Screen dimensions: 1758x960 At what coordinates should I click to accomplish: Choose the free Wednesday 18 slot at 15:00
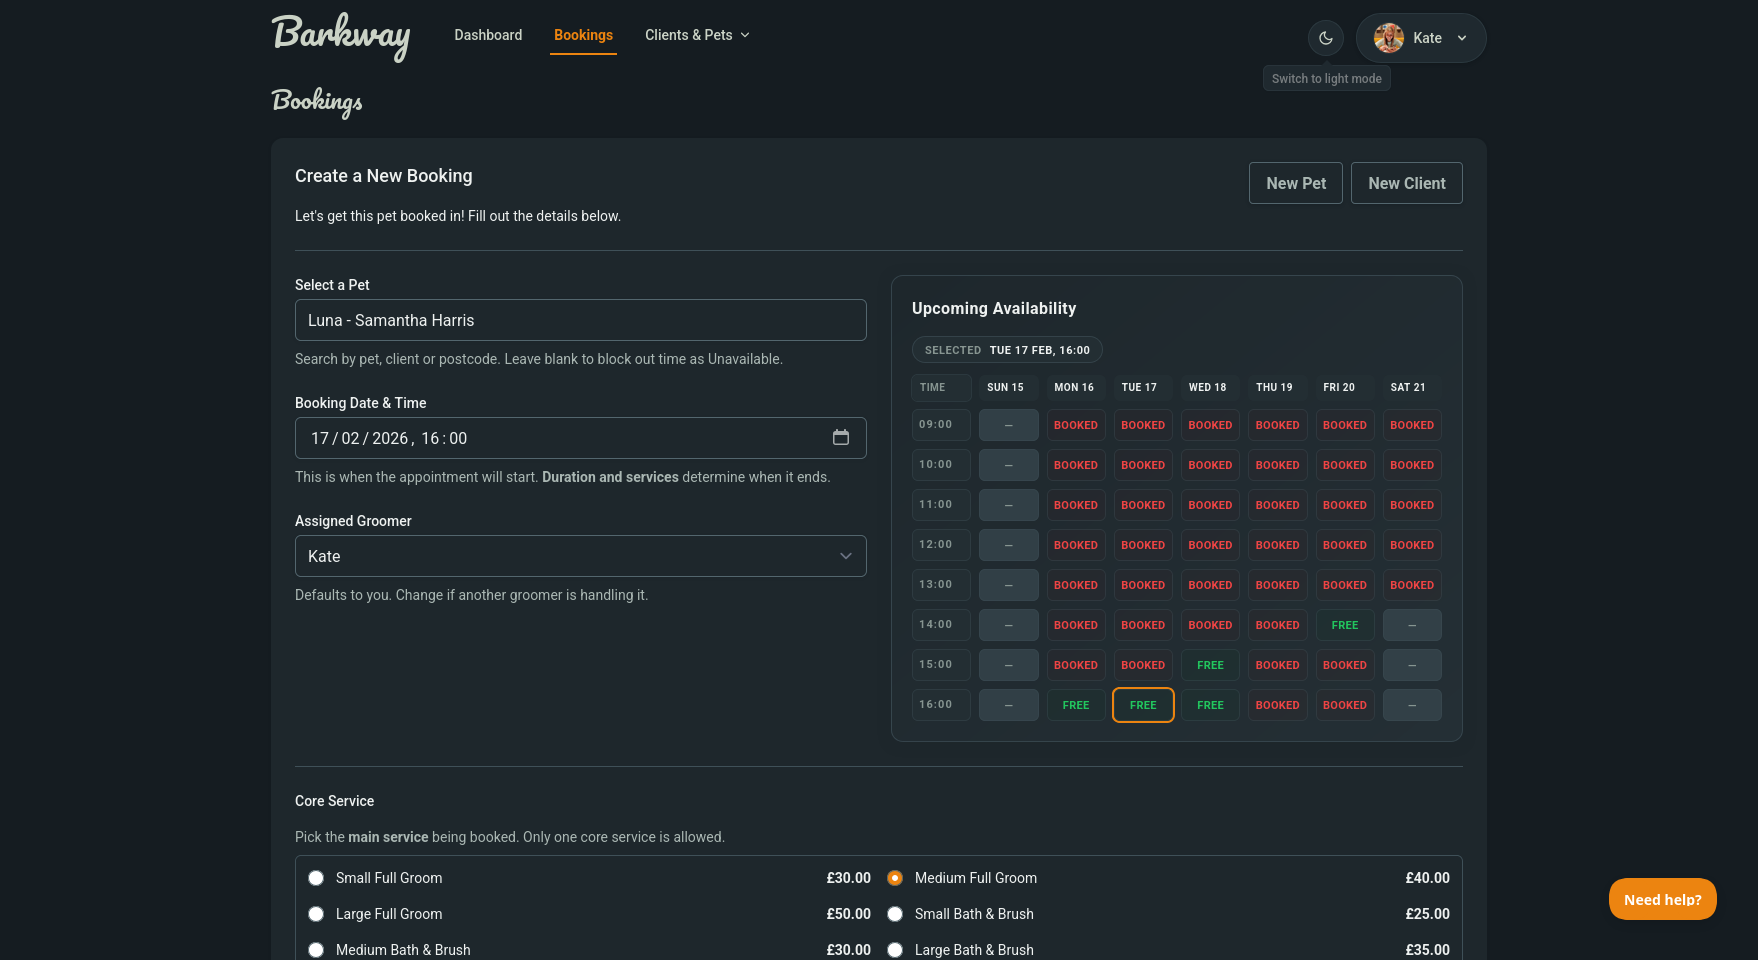point(1210,665)
